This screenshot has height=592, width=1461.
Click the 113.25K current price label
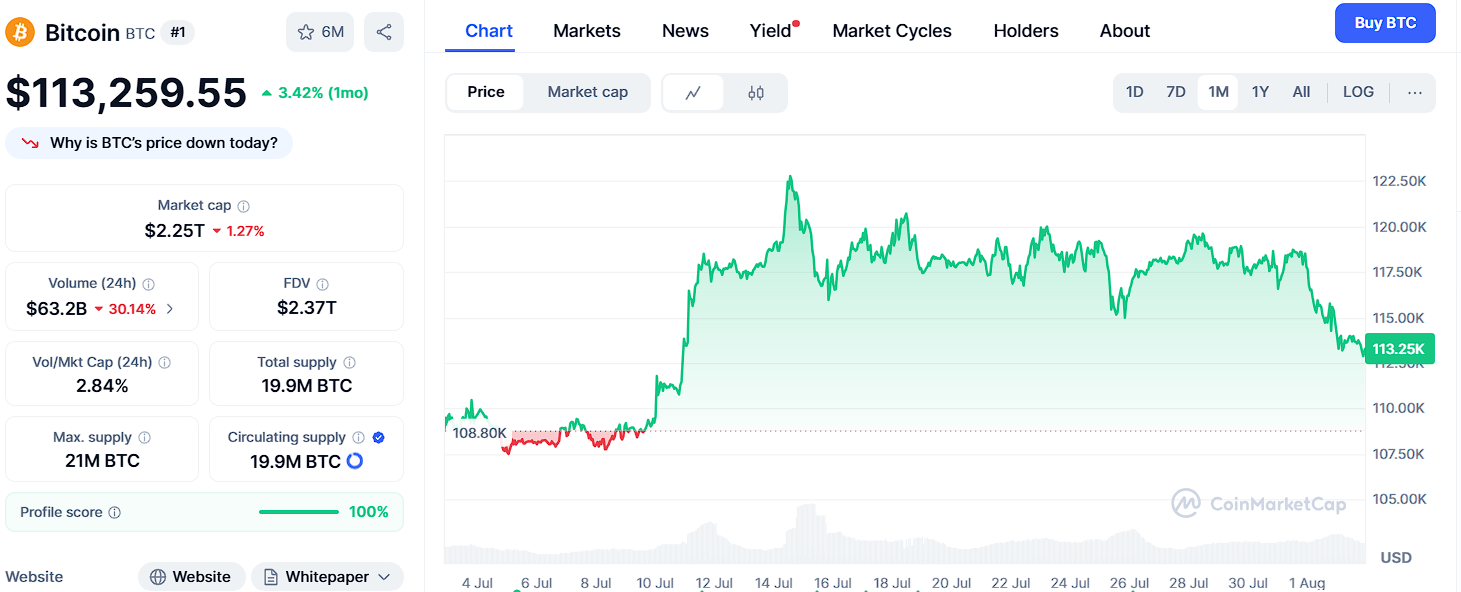pos(1400,349)
